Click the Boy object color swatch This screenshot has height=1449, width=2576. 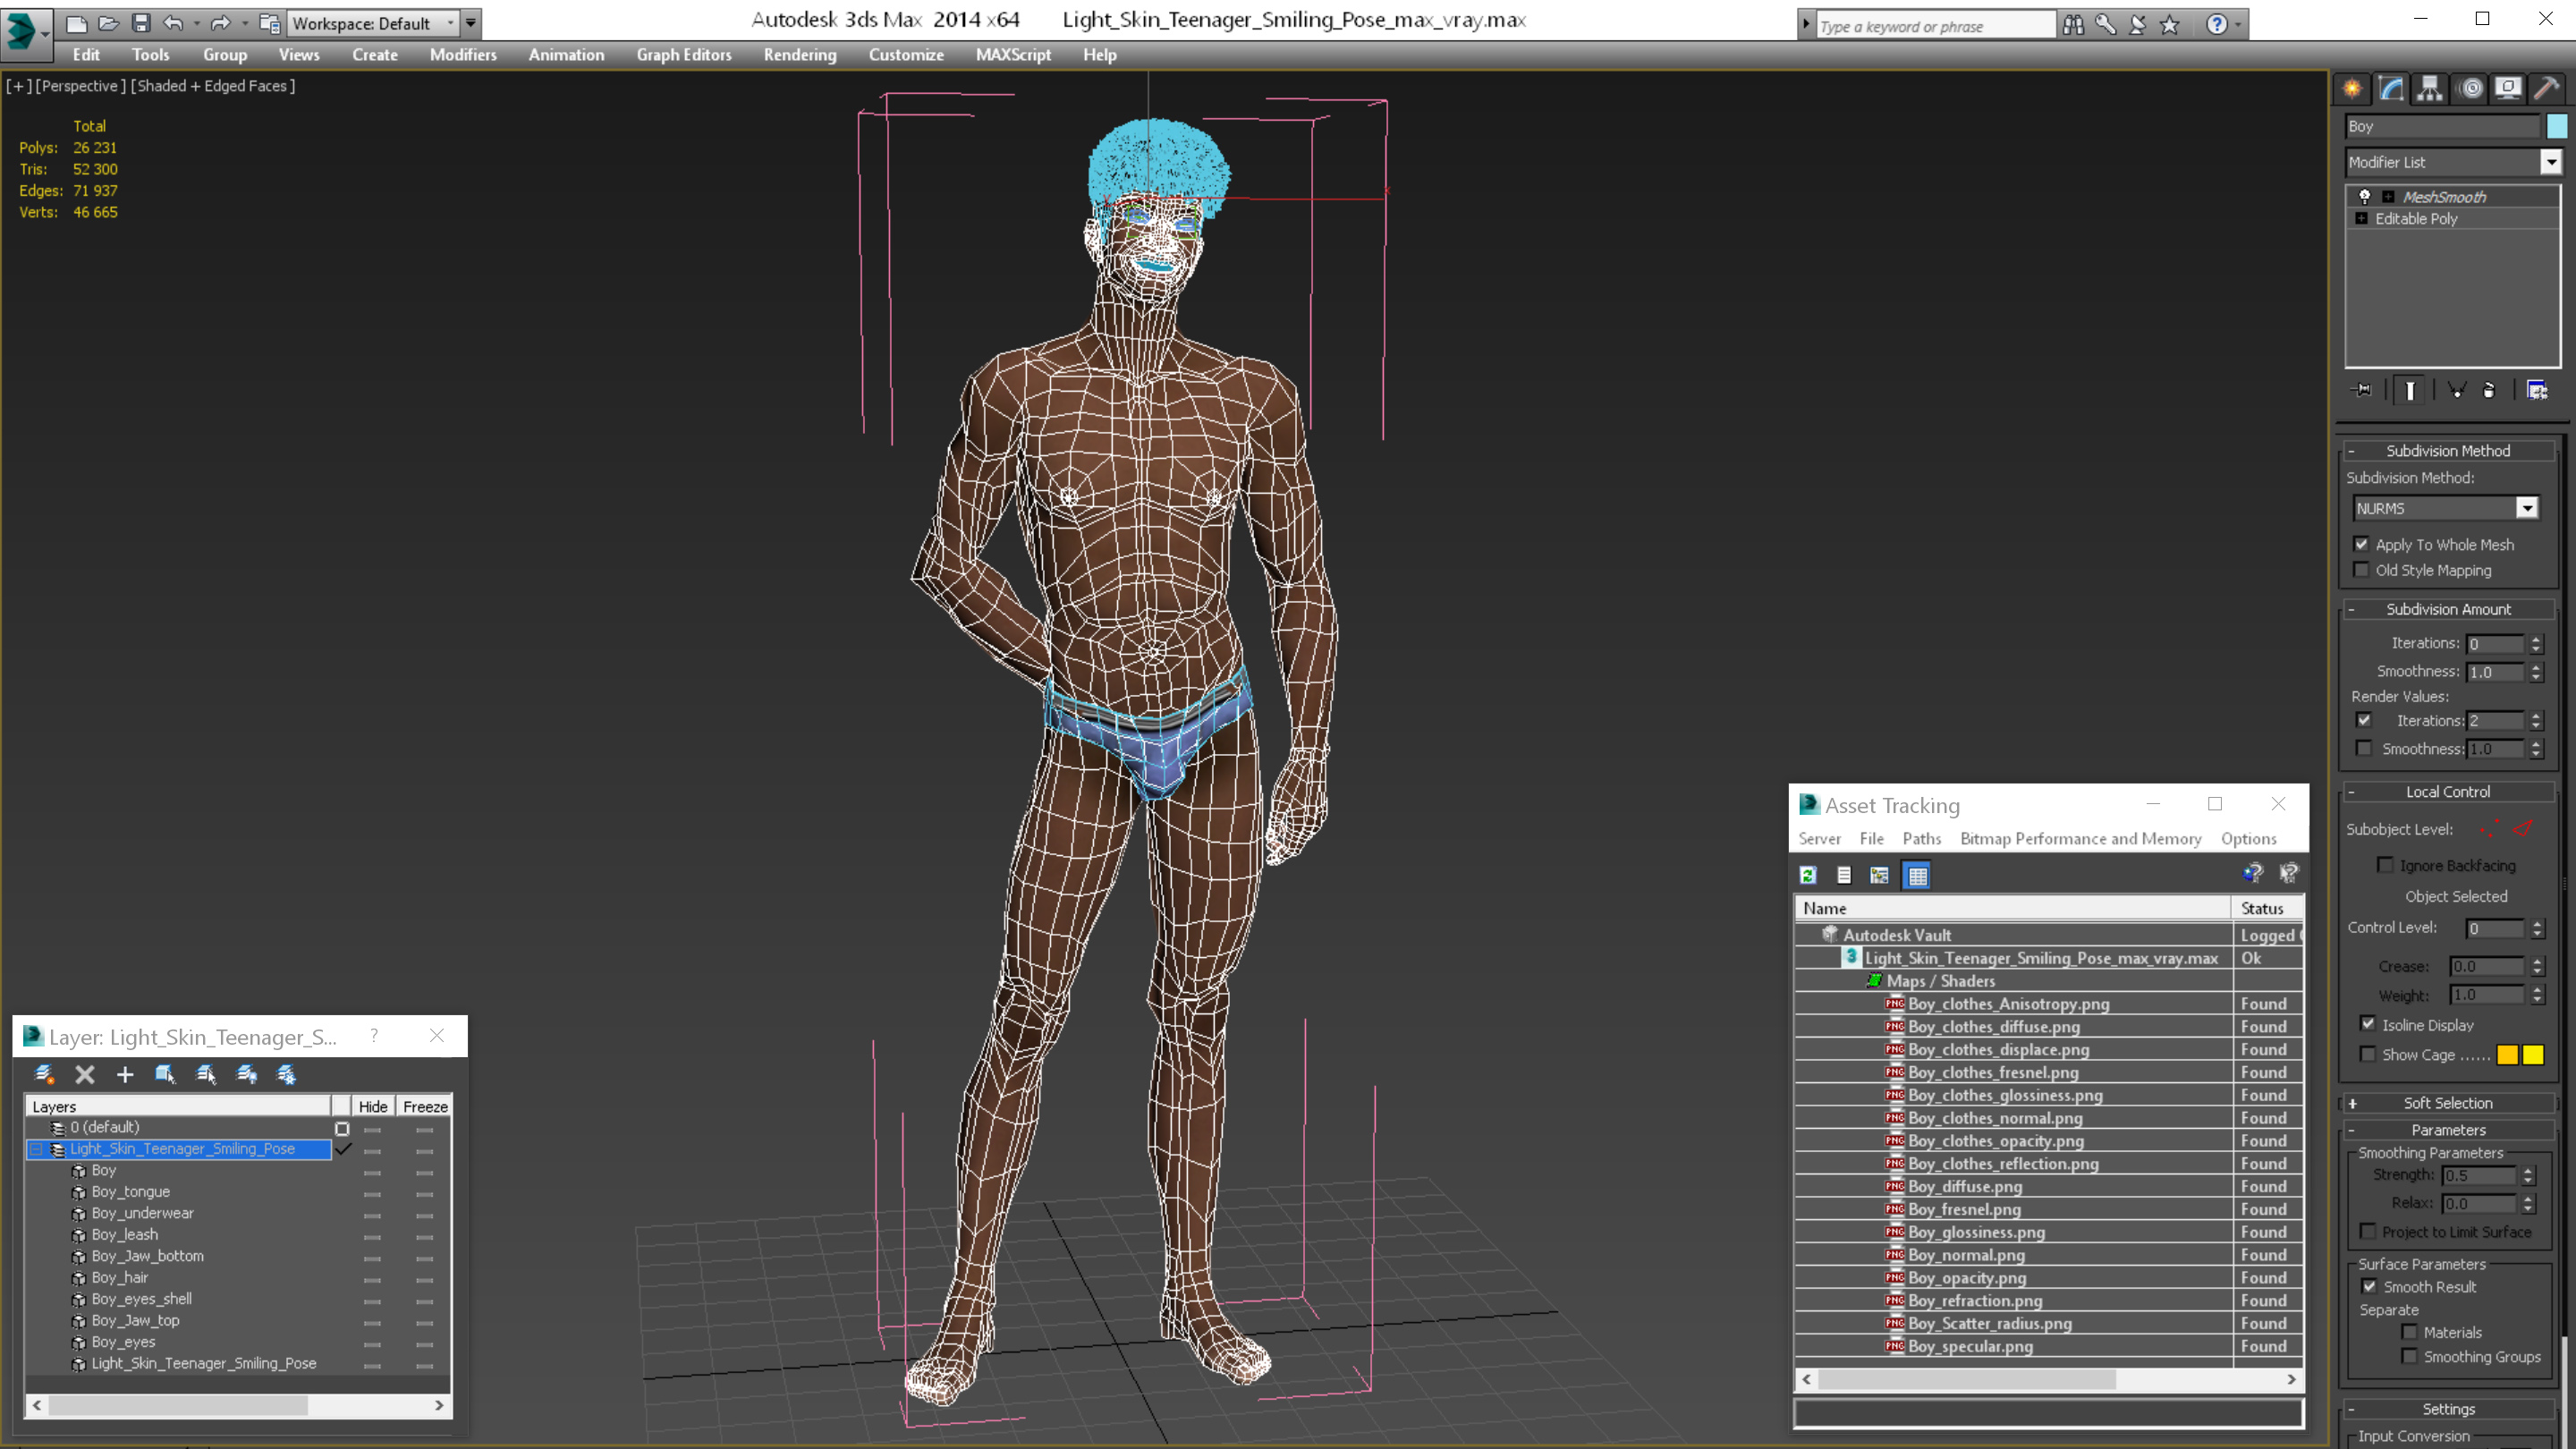click(2556, 126)
